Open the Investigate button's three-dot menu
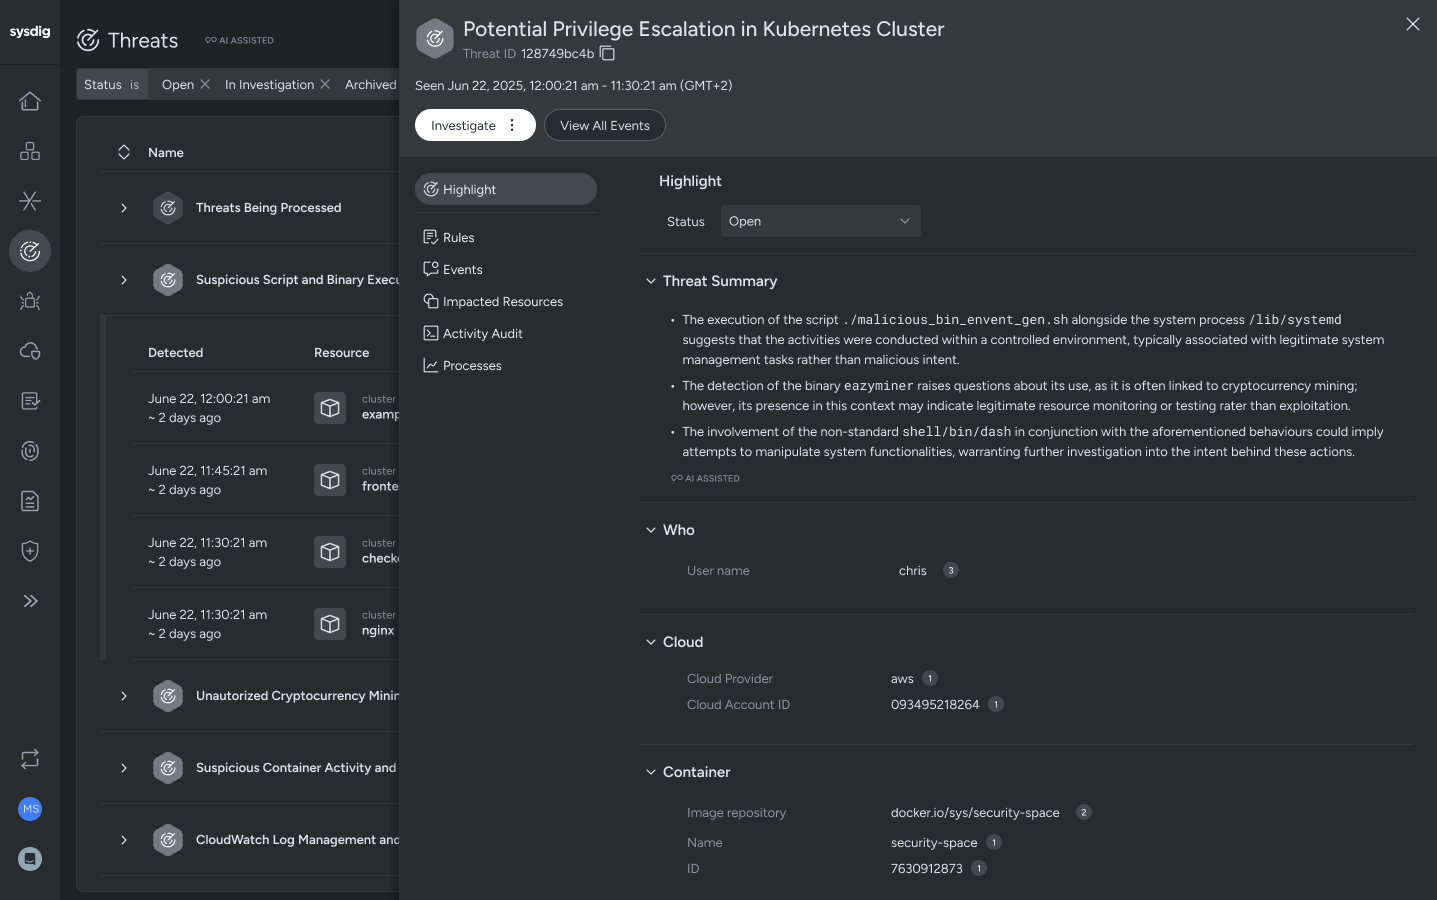 [512, 125]
